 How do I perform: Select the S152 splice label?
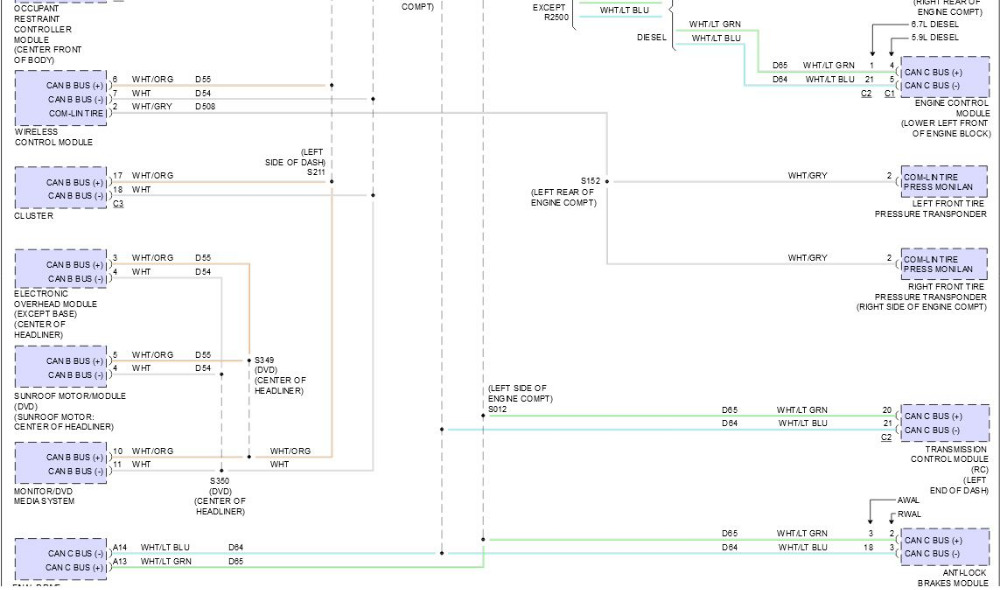click(590, 181)
